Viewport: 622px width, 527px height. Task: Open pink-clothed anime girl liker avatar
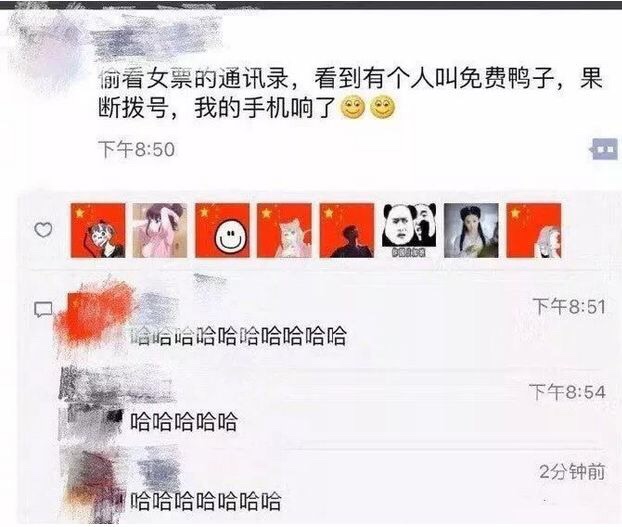(160, 230)
